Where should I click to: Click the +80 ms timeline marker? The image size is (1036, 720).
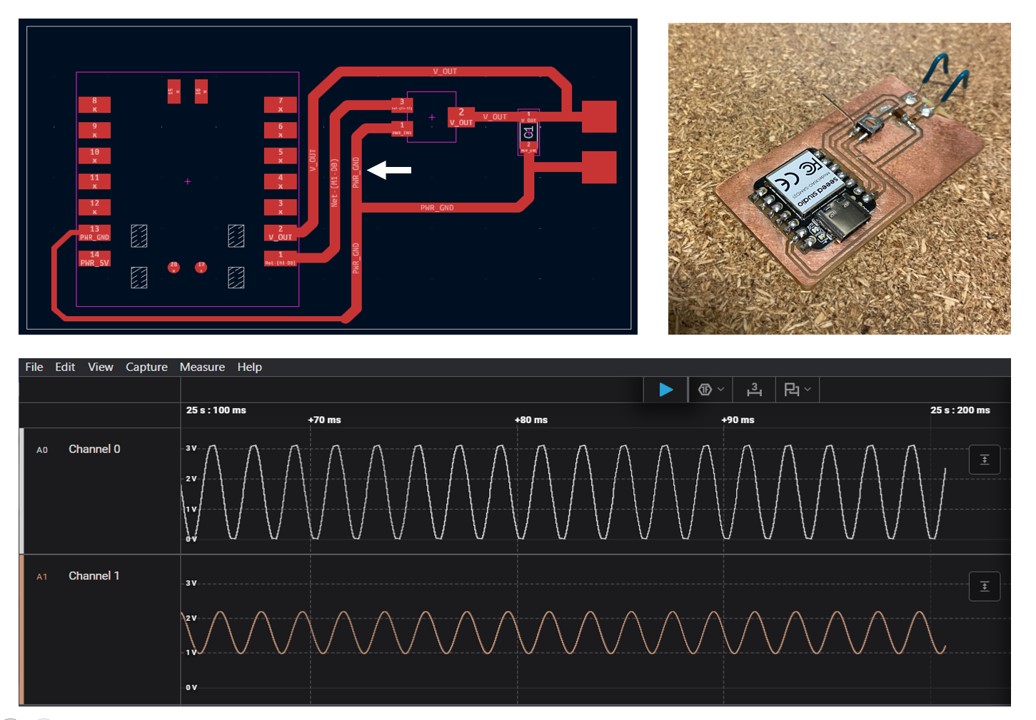click(531, 420)
